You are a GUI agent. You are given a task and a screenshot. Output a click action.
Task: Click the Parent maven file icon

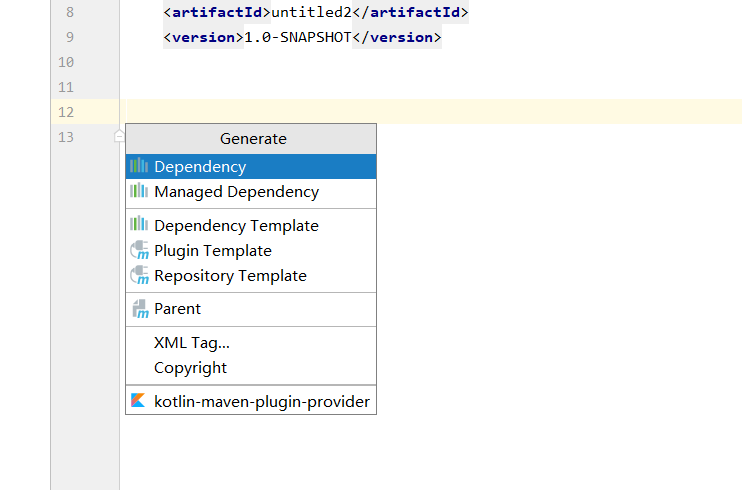tap(140, 309)
